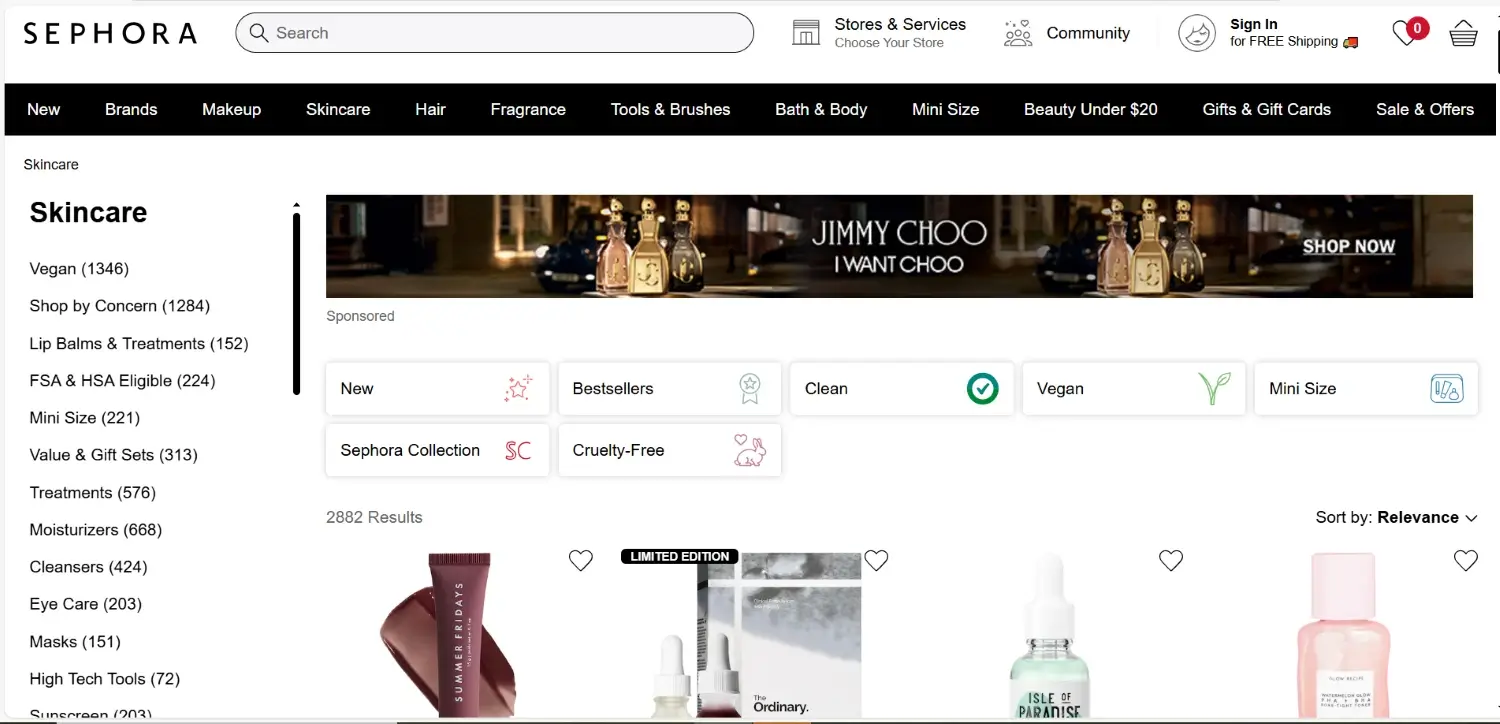The height and width of the screenshot is (724, 1500).
Task: Click the SC icon on Sephora Collection
Action: pos(518,450)
